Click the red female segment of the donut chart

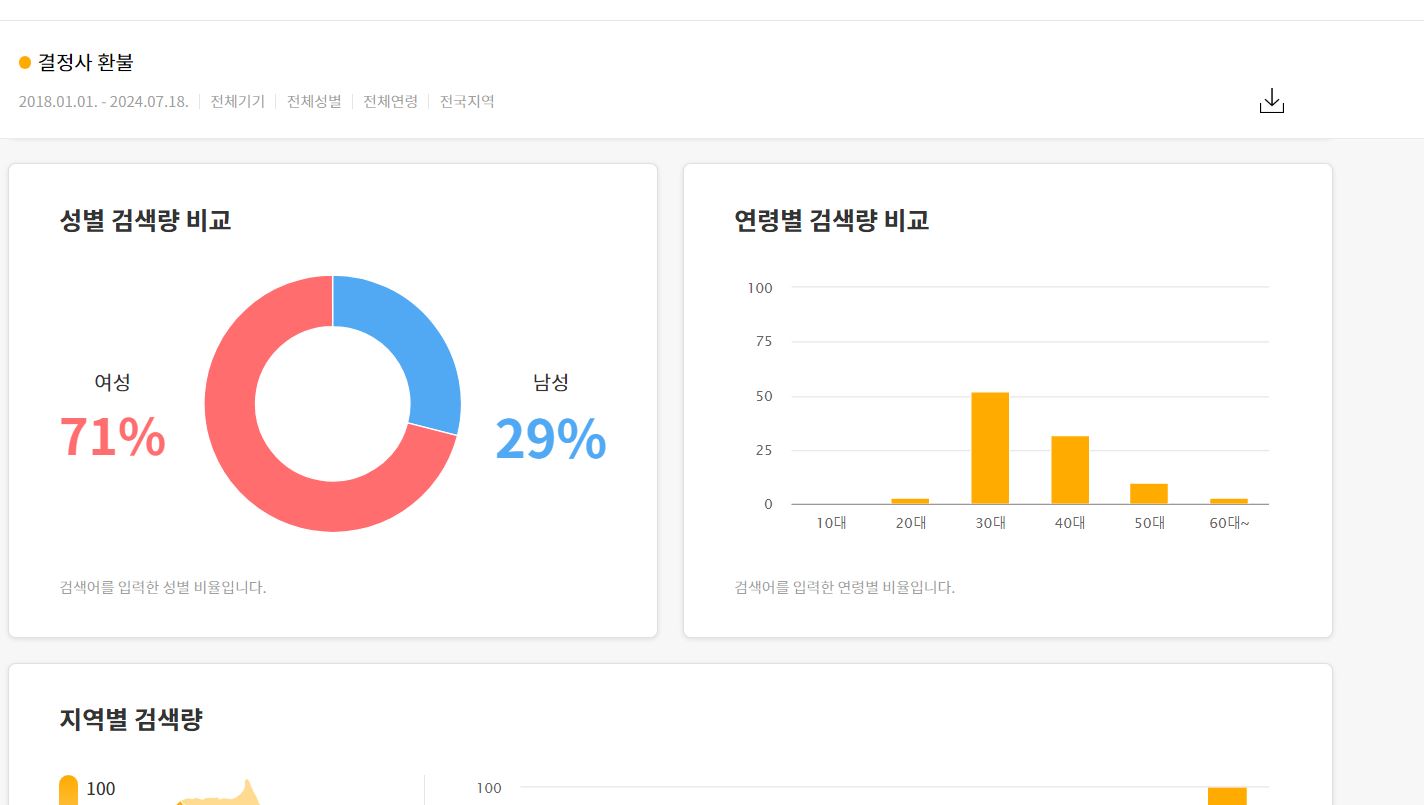[260, 470]
